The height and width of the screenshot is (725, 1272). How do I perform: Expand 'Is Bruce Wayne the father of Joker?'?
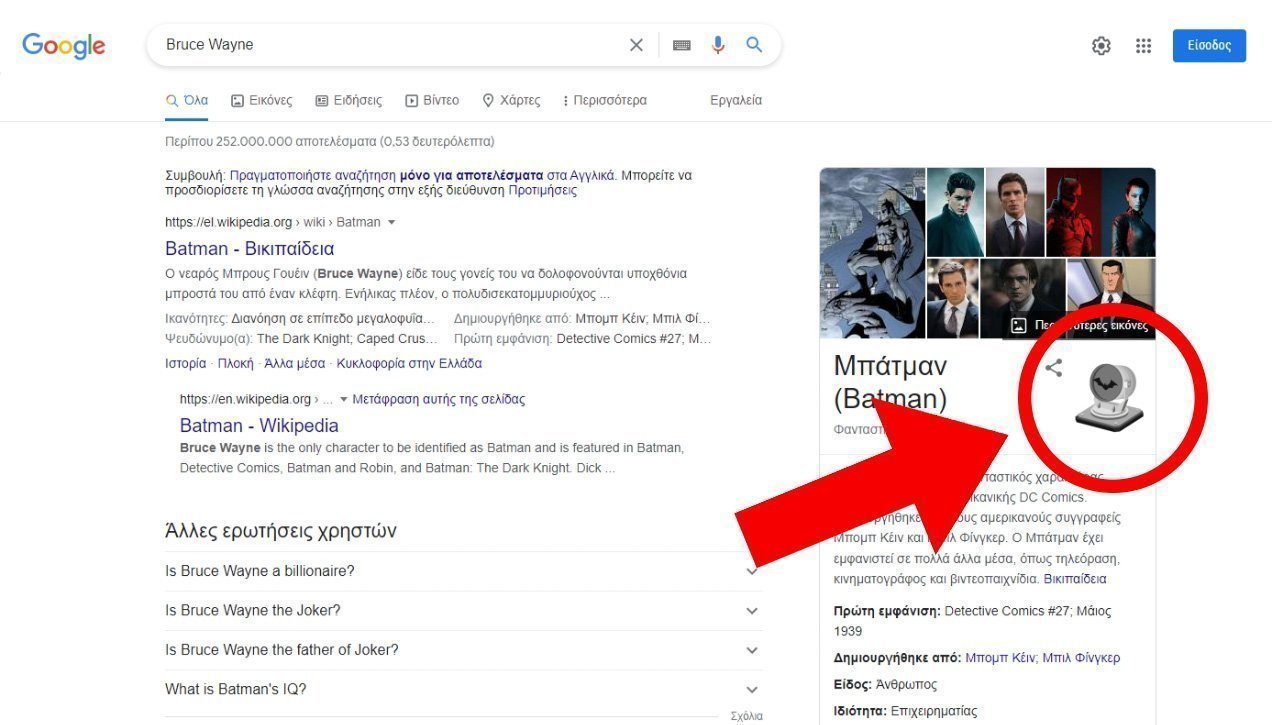click(x=464, y=650)
